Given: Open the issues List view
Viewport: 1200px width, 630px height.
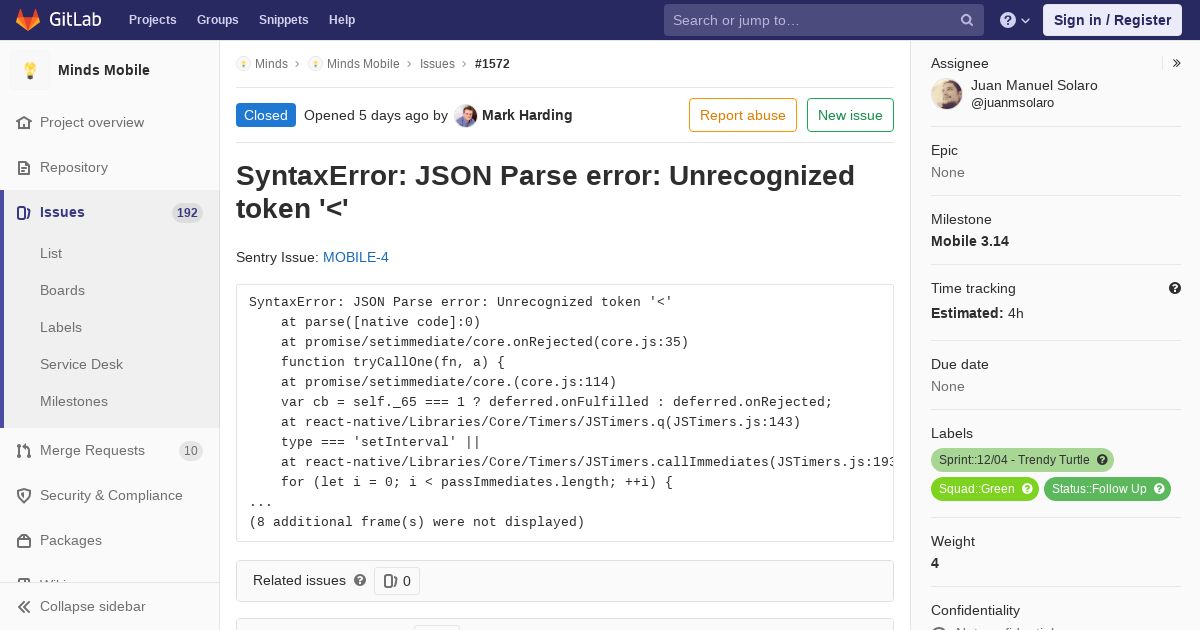Looking at the screenshot, I should [x=51, y=253].
